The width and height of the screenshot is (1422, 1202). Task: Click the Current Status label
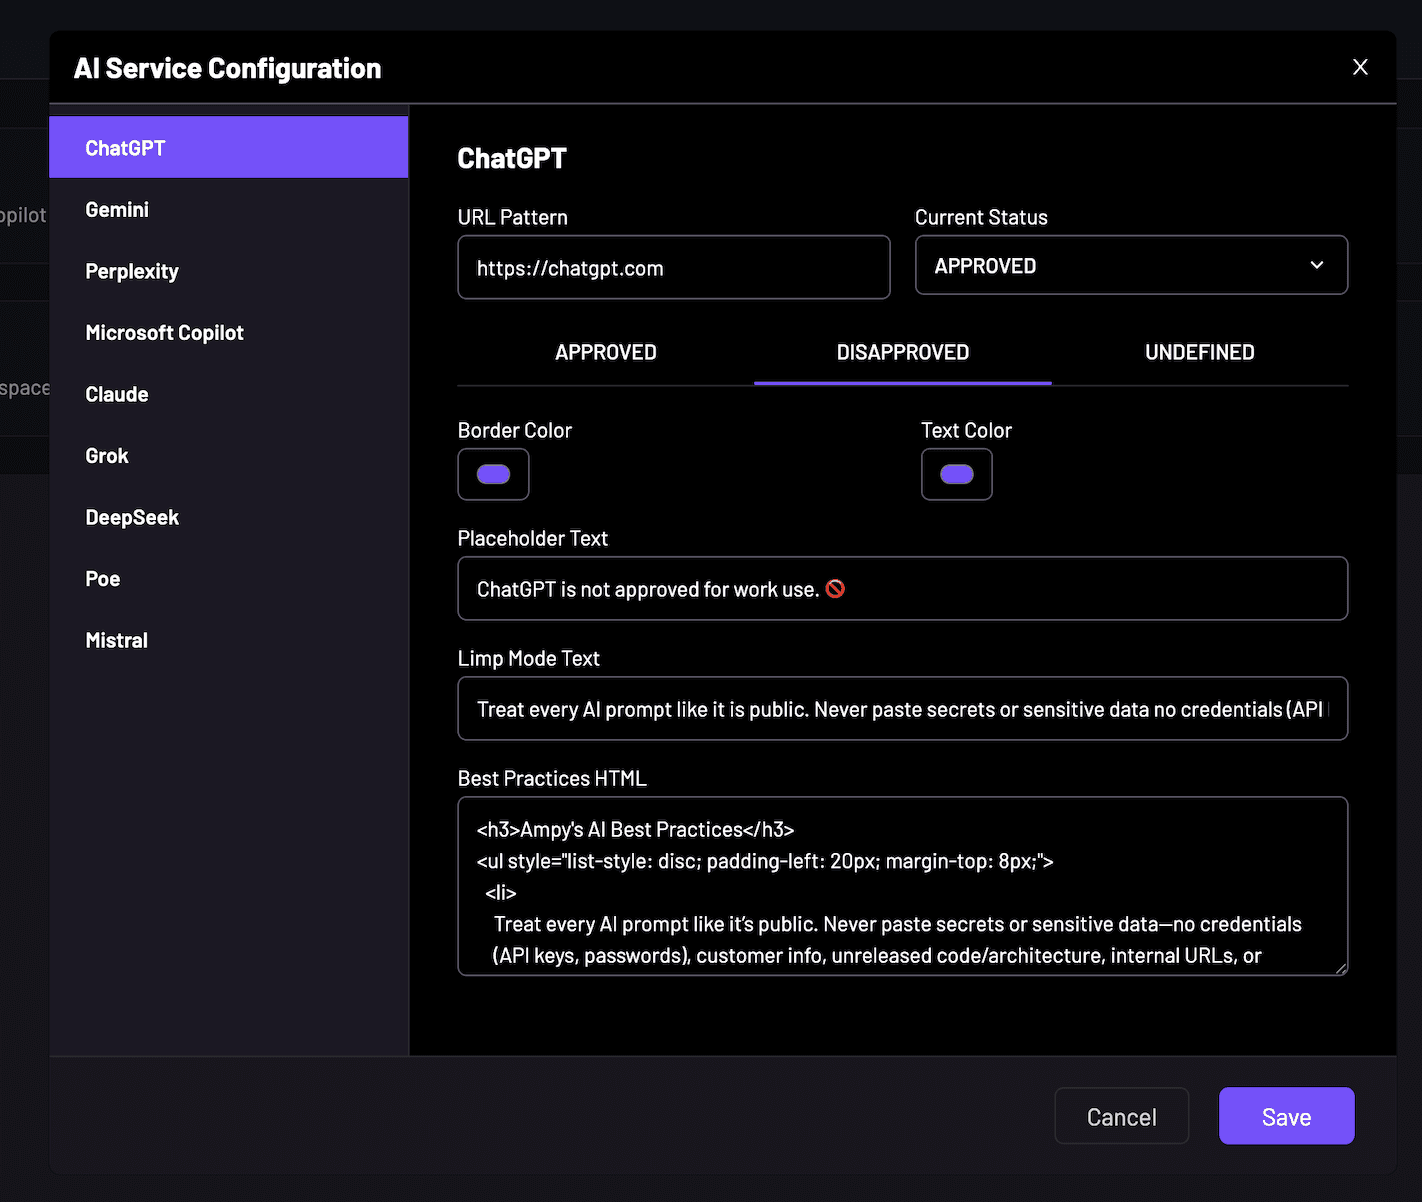982,217
